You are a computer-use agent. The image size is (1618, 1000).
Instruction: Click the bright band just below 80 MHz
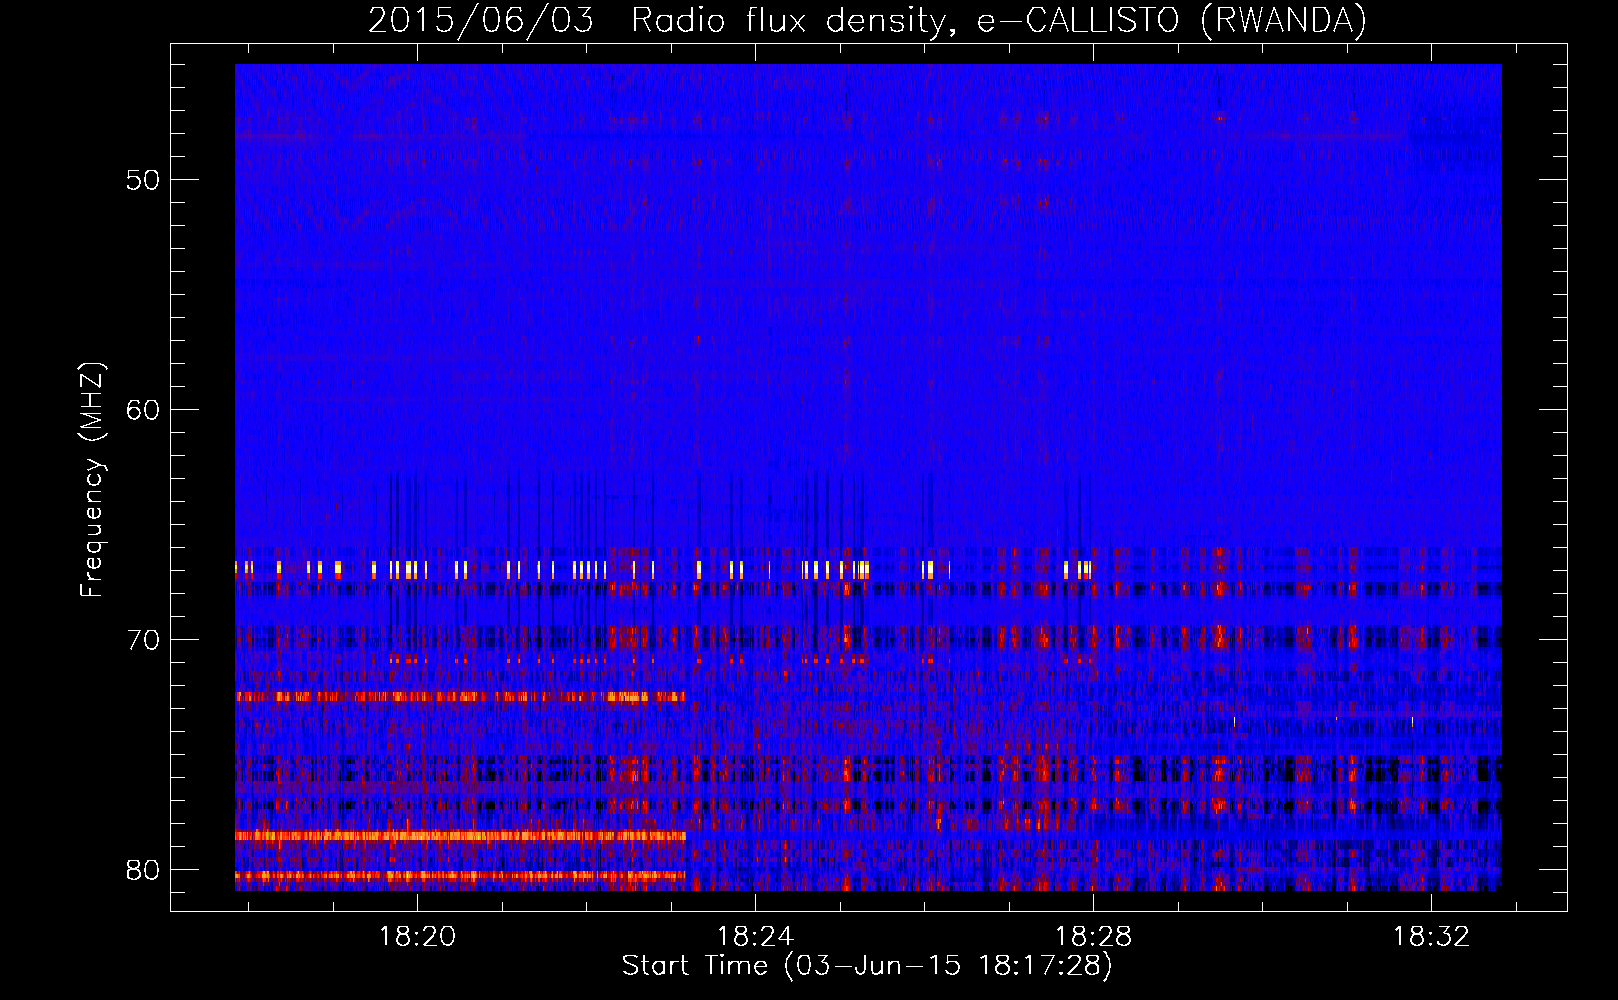460,876
